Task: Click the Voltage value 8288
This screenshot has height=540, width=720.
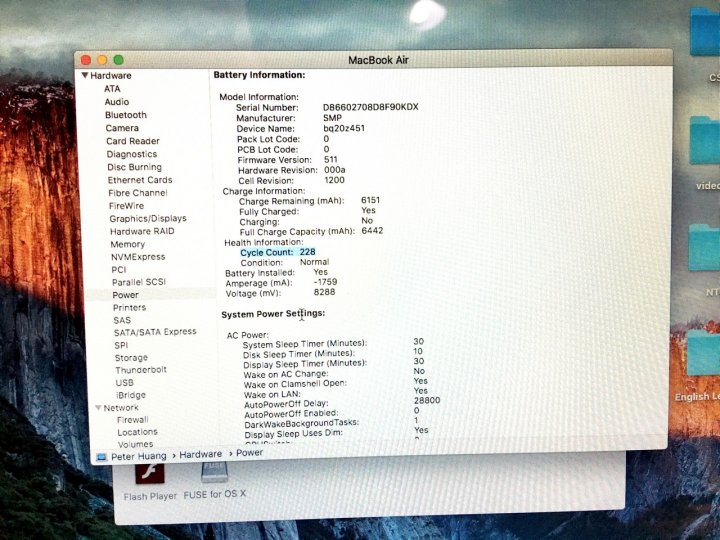Action: point(324,292)
